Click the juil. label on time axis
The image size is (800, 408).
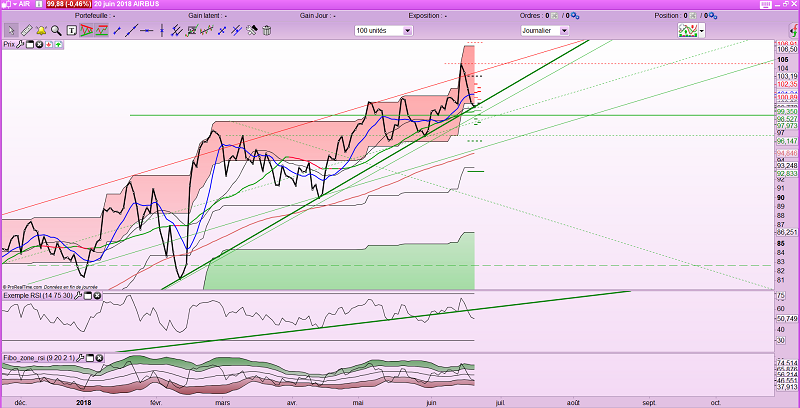coord(503,402)
